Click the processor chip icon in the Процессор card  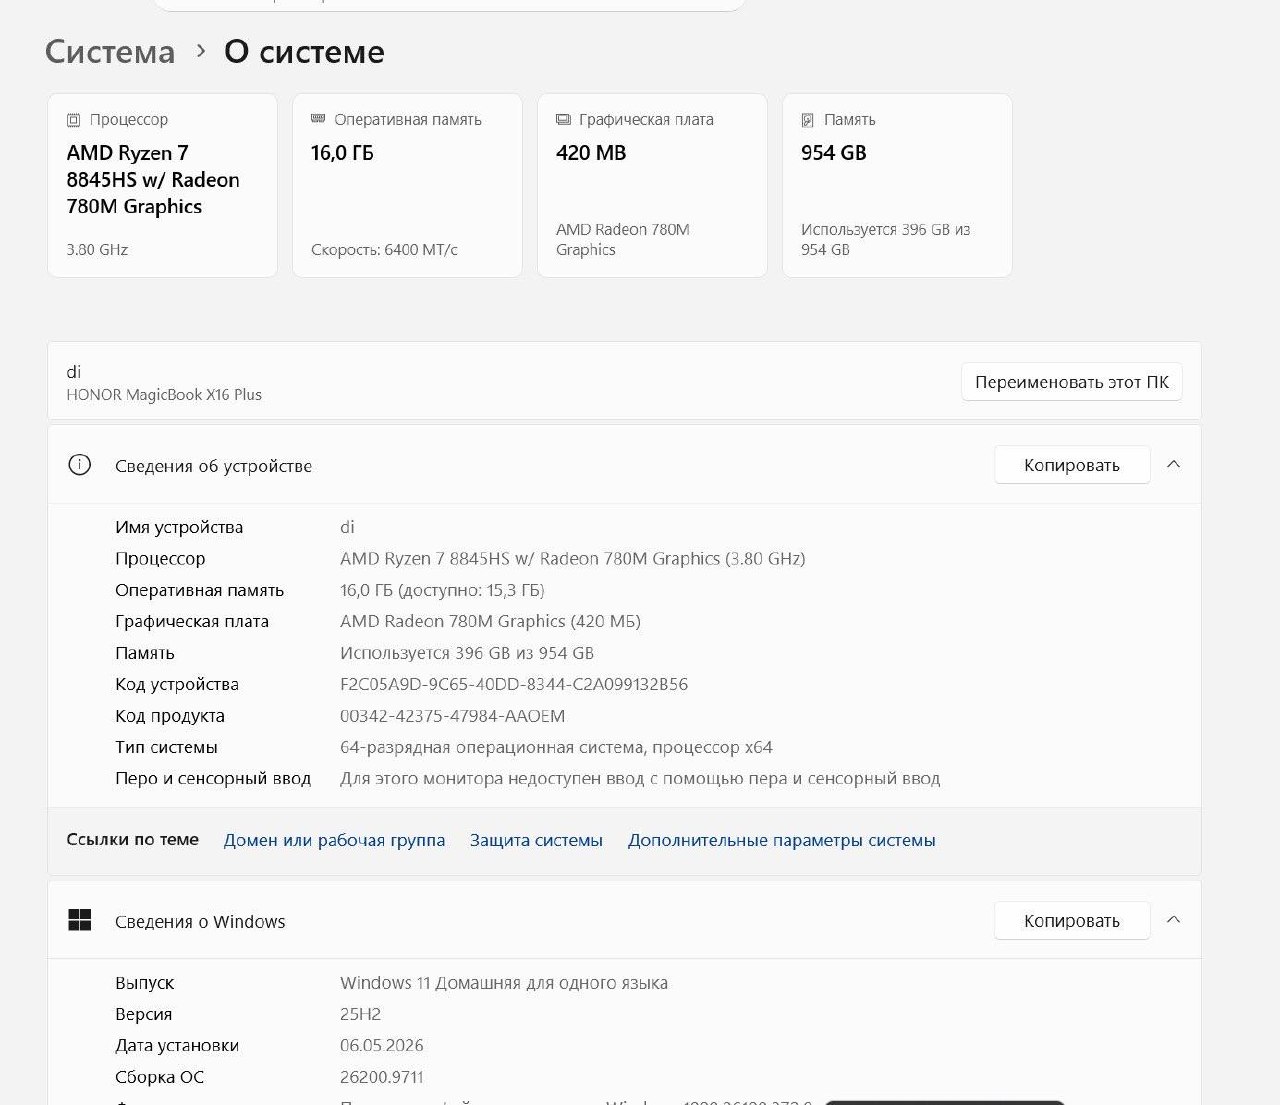click(73, 120)
